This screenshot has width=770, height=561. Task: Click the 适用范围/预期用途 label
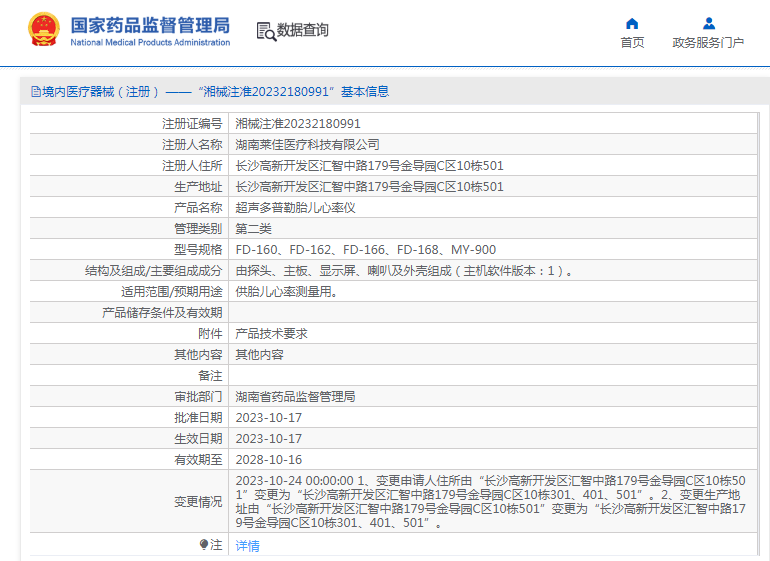pyautogui.click(x=171, y=292)
